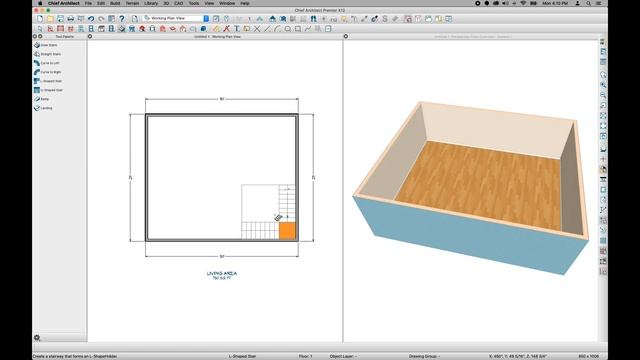Open the Terrain menu
The width and height of the screenshot is (640, 360).
click(132, 3)
